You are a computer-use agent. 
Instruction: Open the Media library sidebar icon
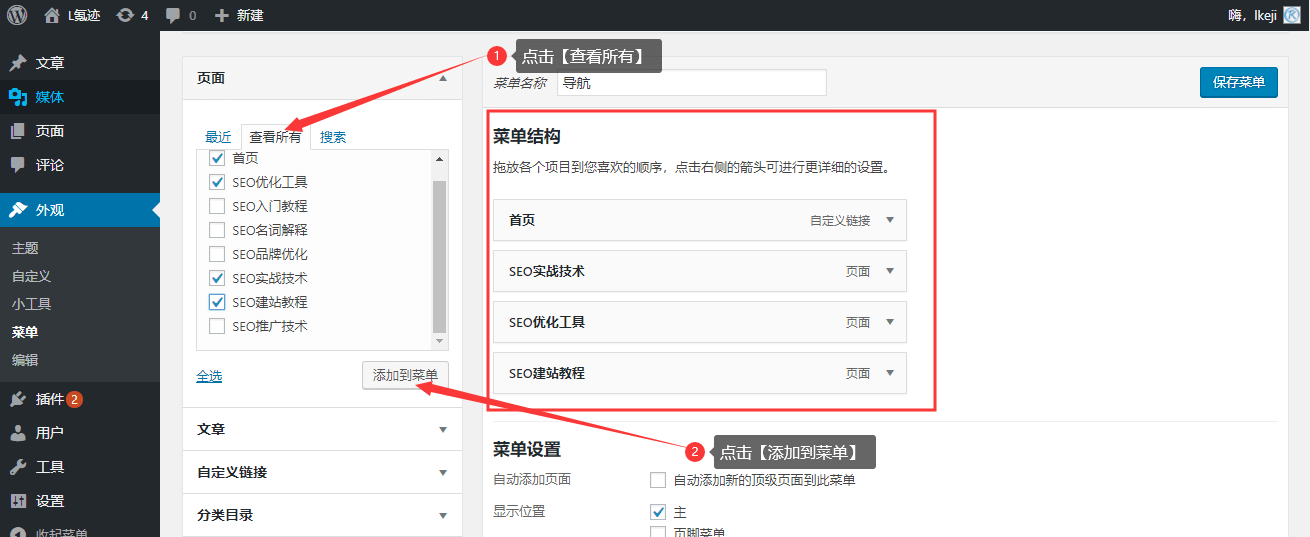pos(18,97)
